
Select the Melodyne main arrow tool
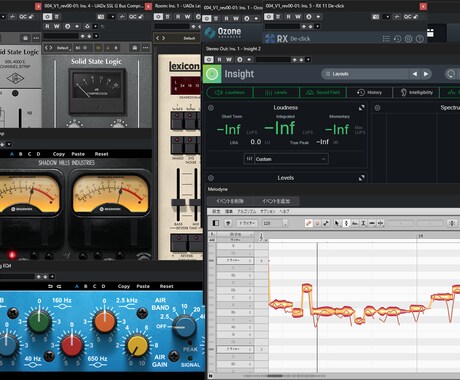(x=337, y=223)
